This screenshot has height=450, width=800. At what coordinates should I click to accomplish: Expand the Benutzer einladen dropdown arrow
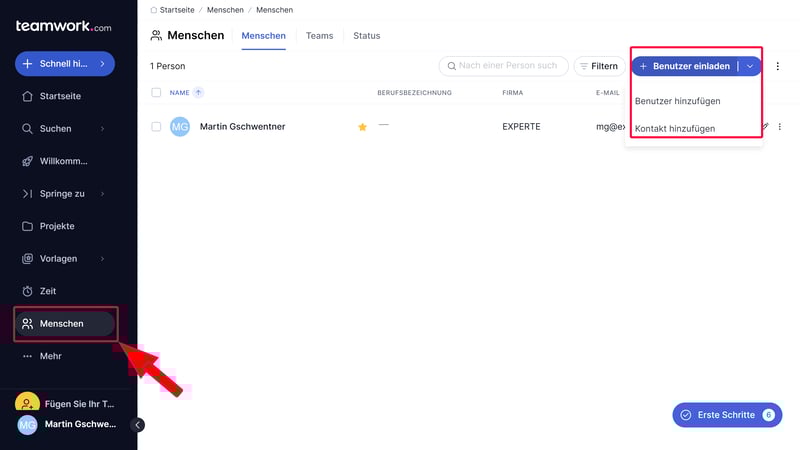[x=750, y=66]
